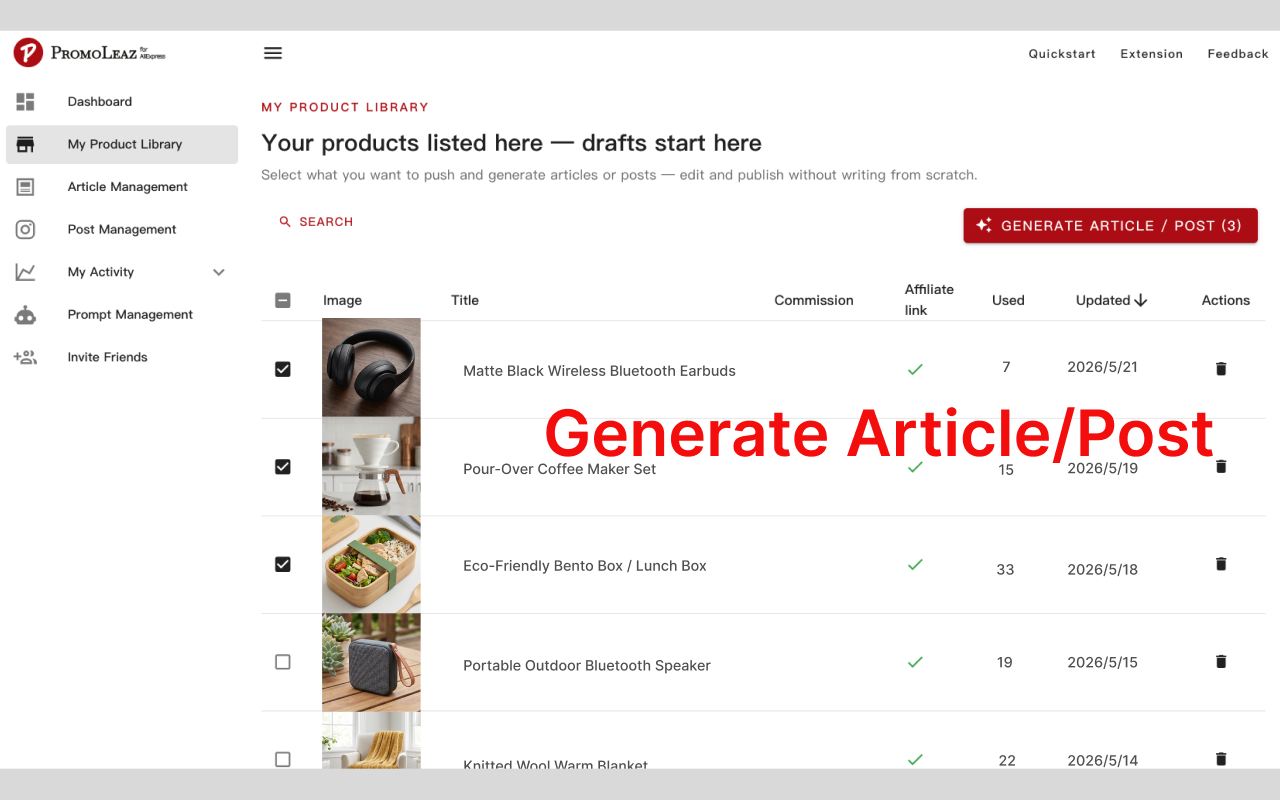1280x800 pixels.
Task: Click the bento box product thumbnail
Action: pos(371,564)
